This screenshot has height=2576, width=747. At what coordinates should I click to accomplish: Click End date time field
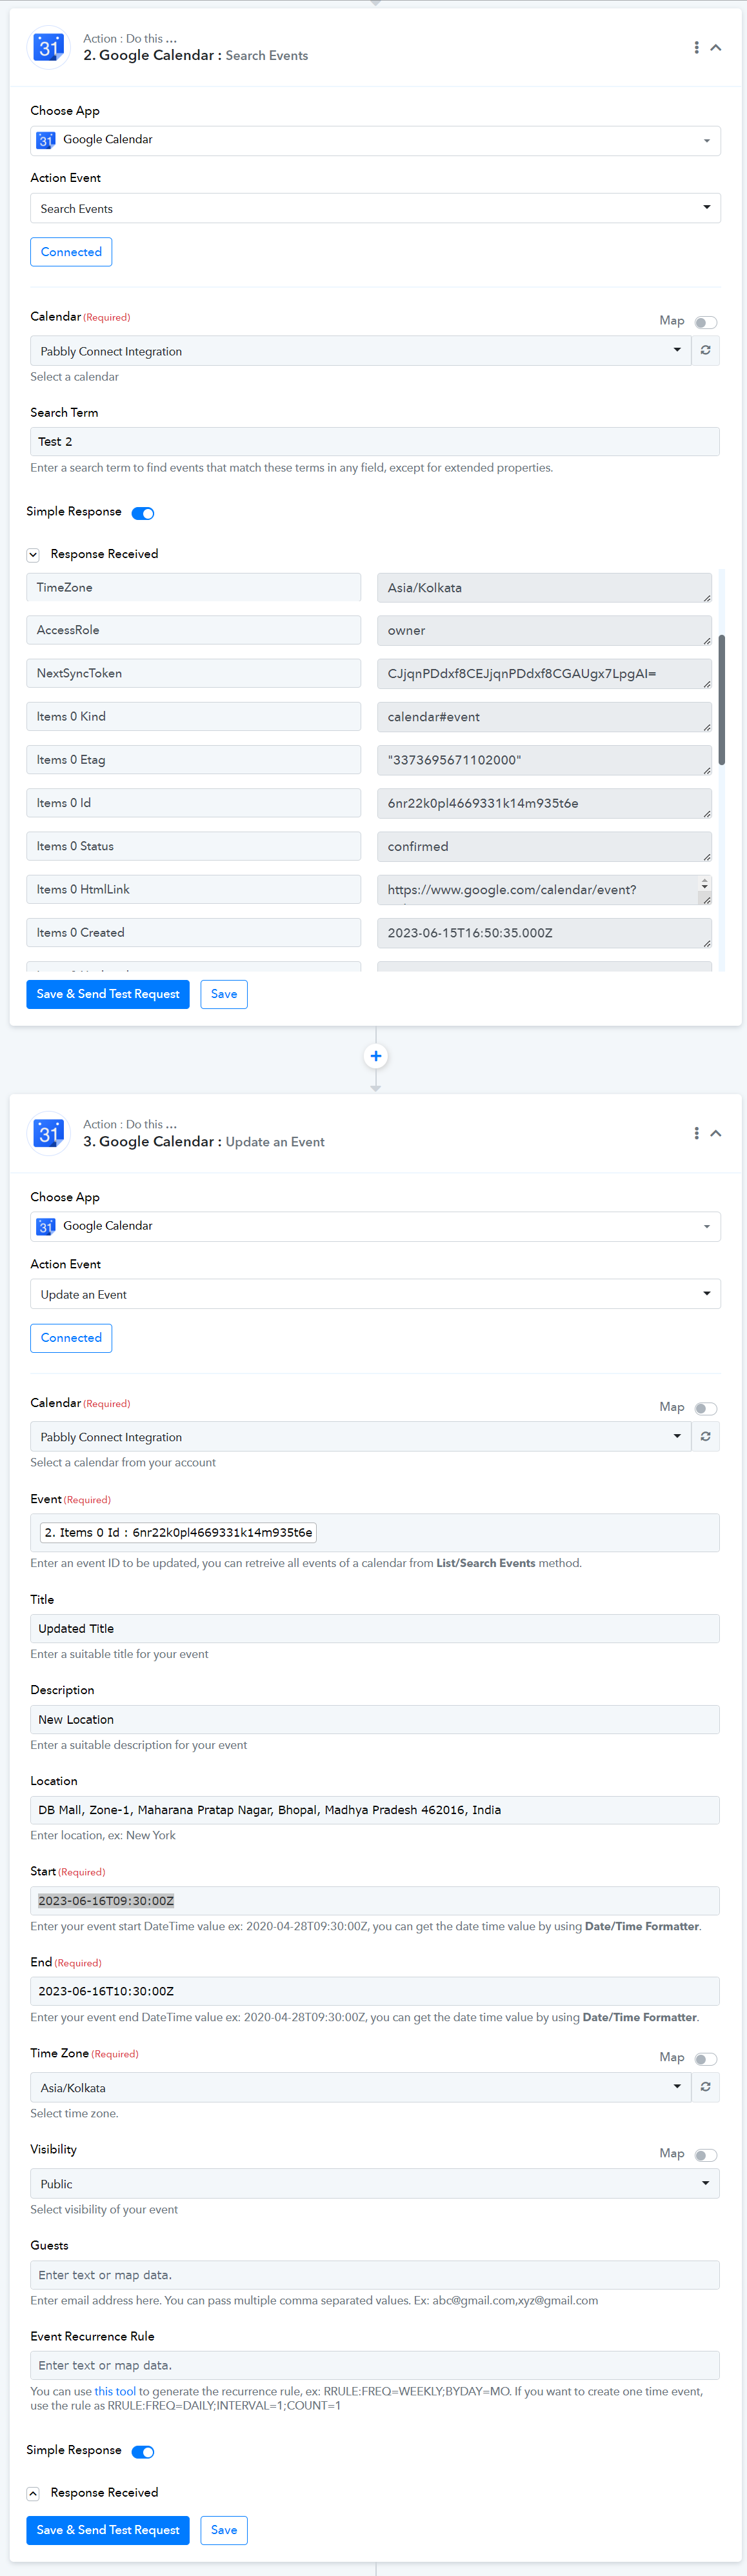[375, 1991]
